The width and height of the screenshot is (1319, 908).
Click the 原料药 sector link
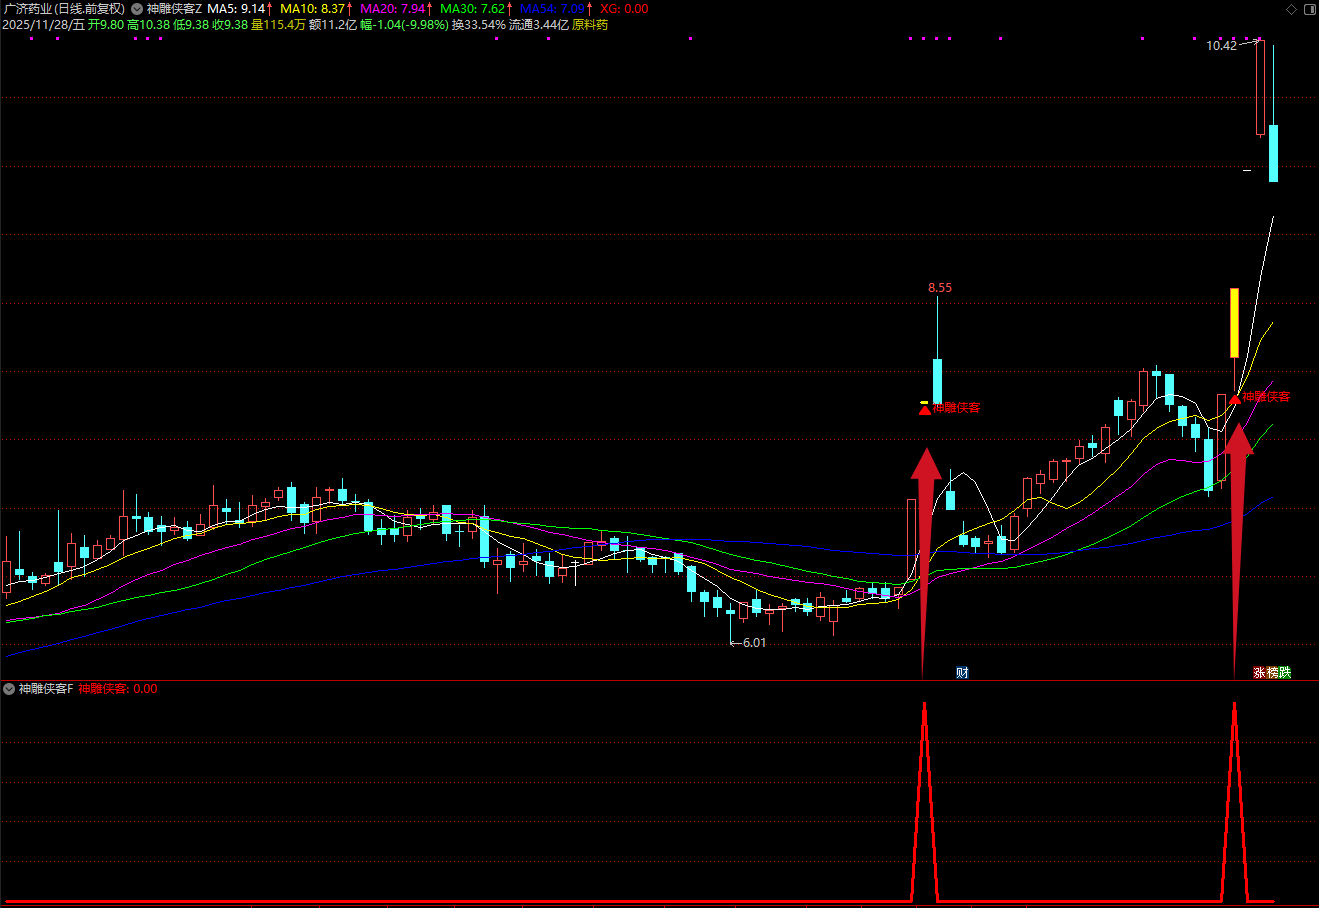pyautogui.click(x=590, y=25)
